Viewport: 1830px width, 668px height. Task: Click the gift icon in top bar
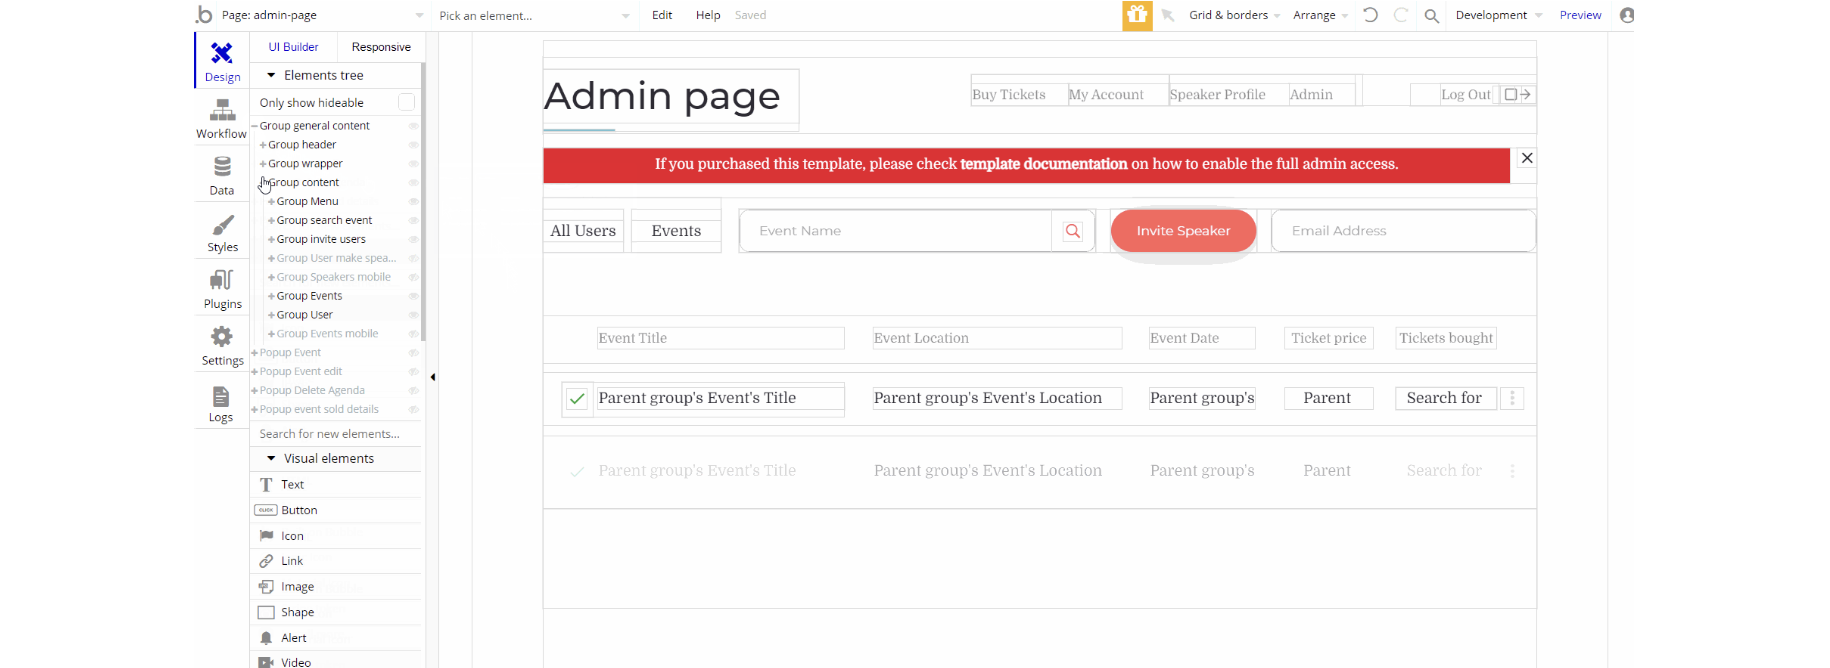pos(1137,15)
